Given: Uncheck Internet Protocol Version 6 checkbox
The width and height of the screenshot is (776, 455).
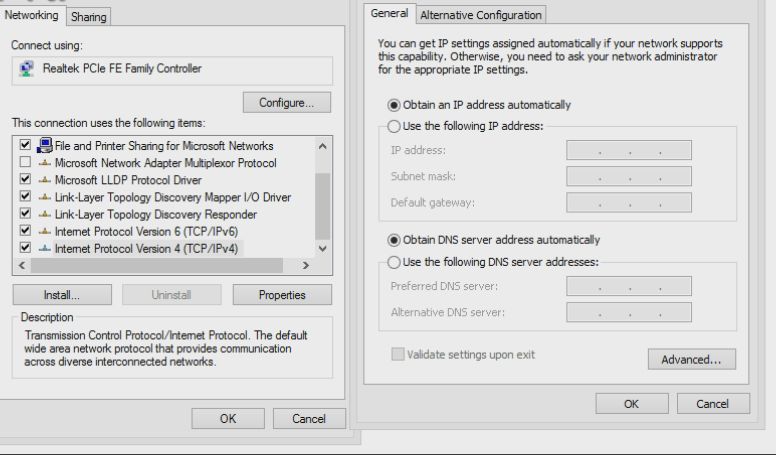Looking at the screenshot, I should (25, 231).
